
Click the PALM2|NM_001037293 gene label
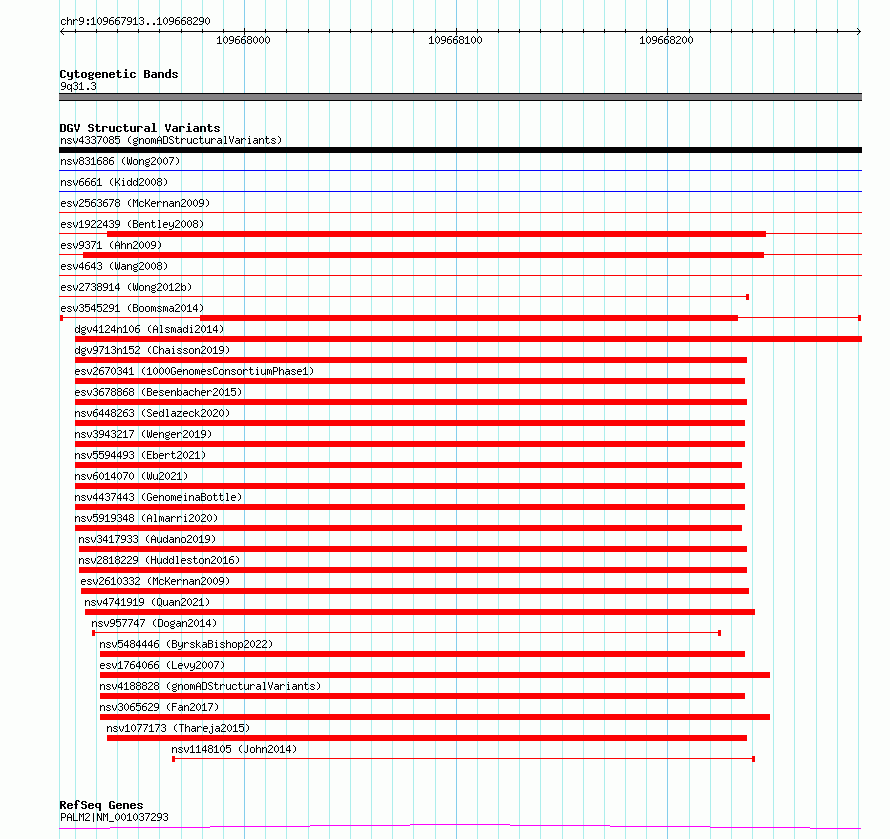click(x=114, y=817)
